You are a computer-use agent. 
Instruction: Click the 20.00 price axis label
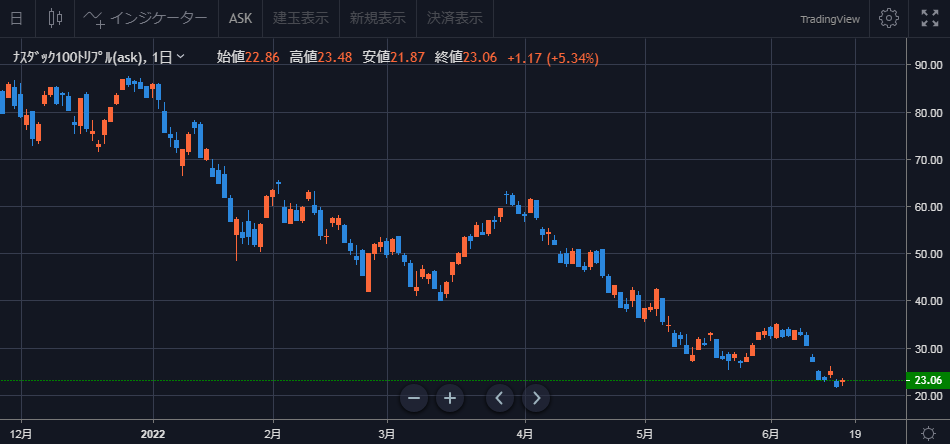click(928, 396)
